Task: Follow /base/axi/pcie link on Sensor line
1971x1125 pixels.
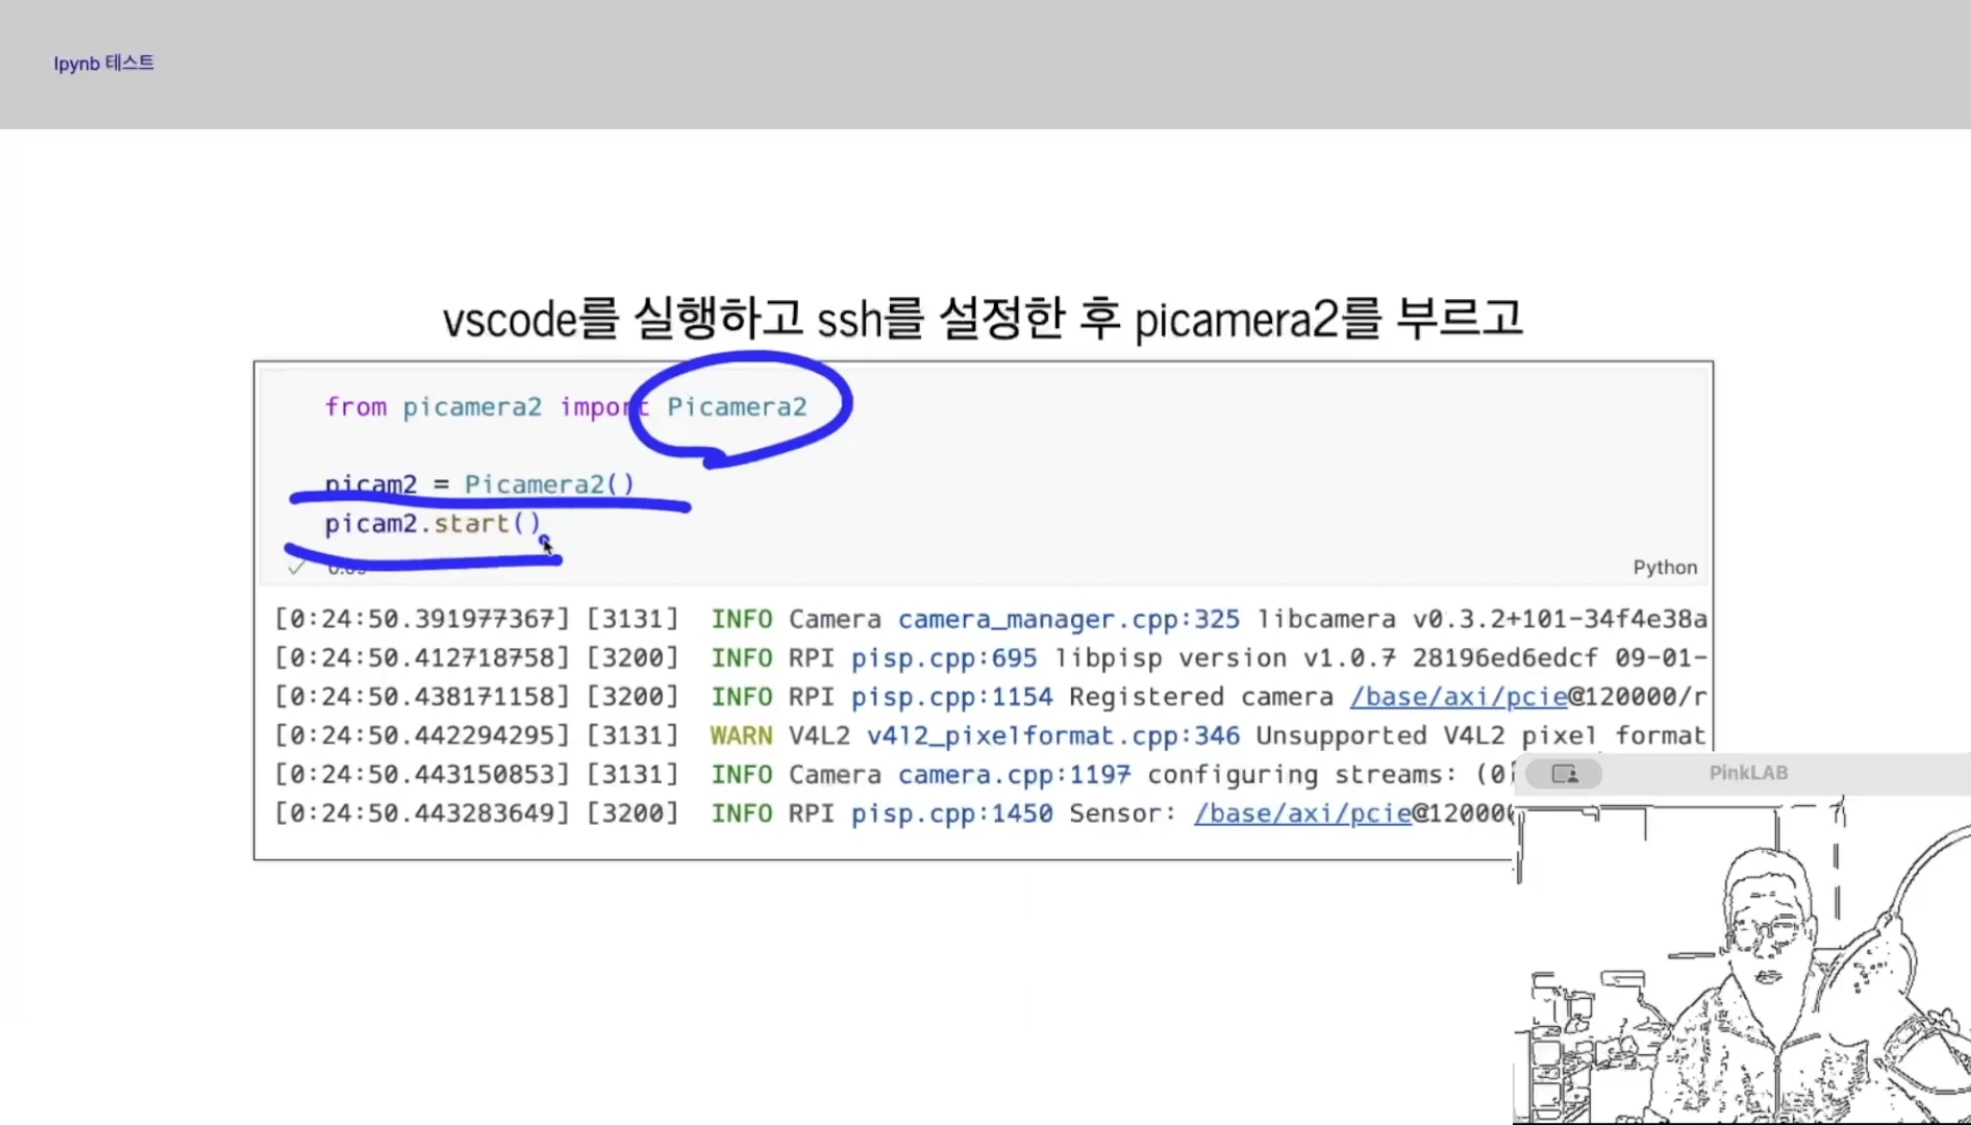Action: [x=1302, y=814]
